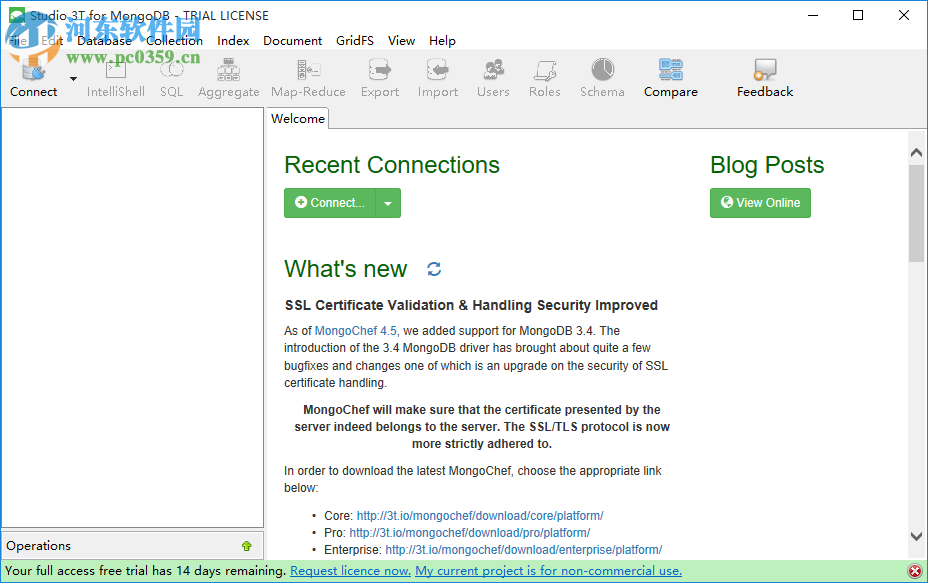Open the Map-Reduce tool

pos(307,78)
